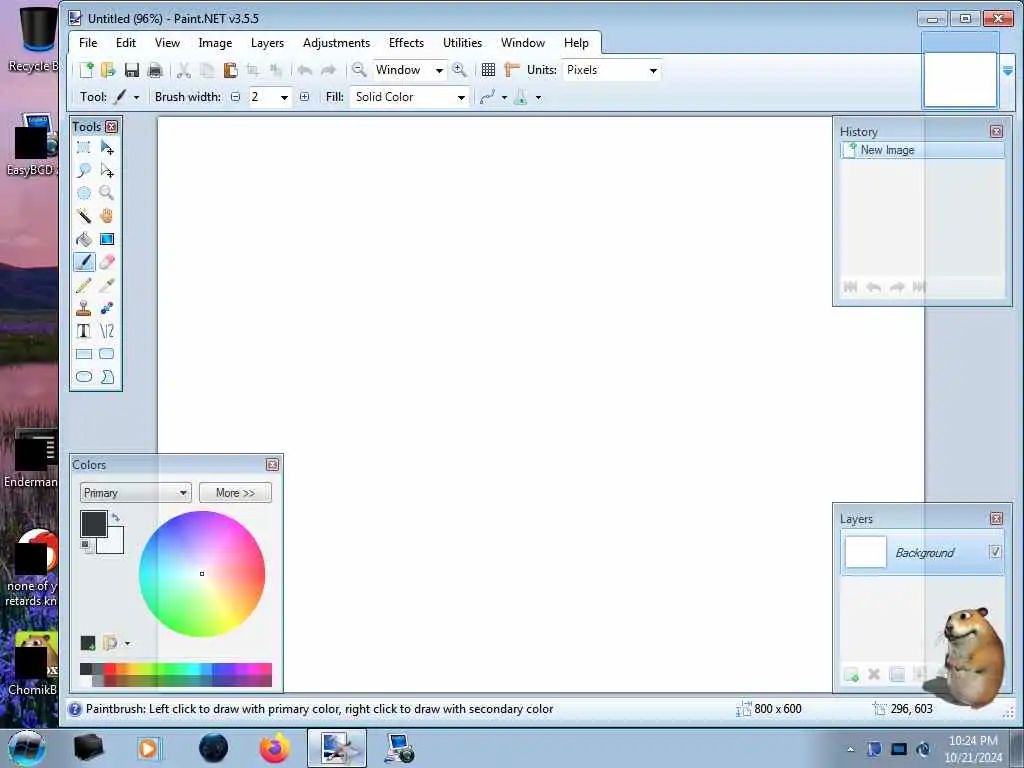1024x768 pixels.
Task: Open the Adjustments menu
Action: coord(336,42)
